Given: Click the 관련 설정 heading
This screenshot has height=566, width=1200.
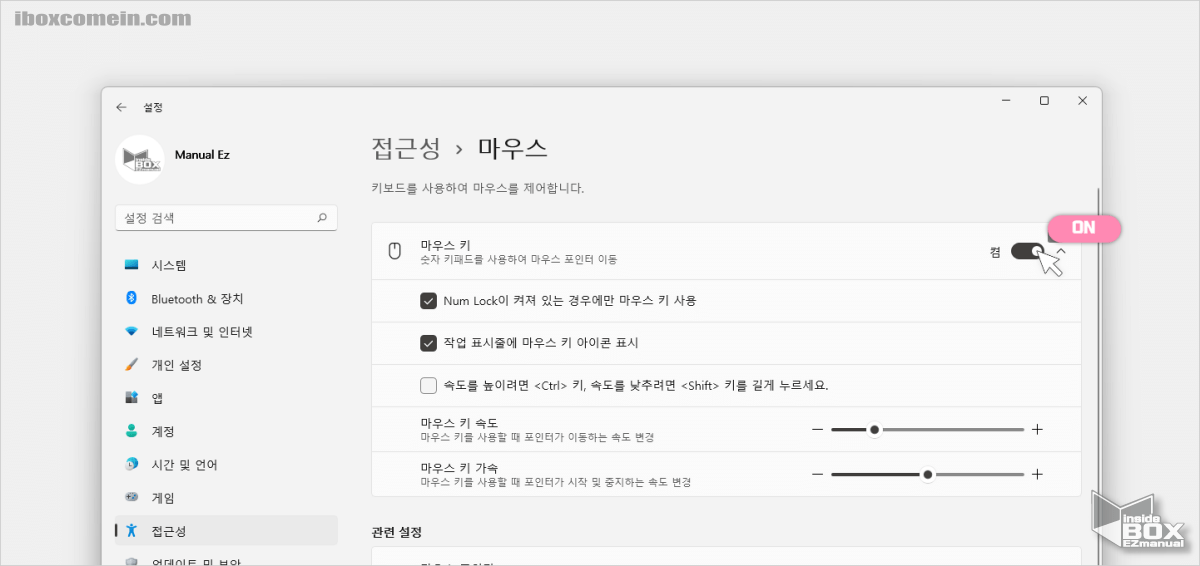Looking at the screenshot, I should tap(396, 531).
